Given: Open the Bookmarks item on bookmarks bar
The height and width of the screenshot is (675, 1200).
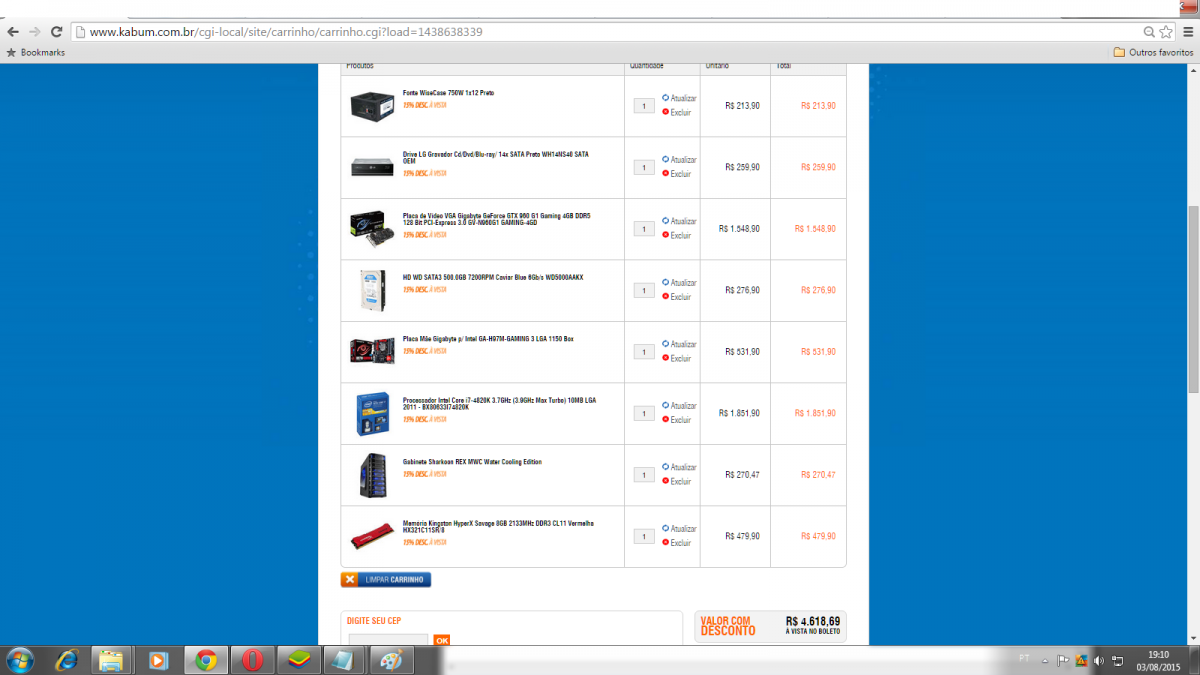Looking at the screenshot, I should pyautogui.click(x=36, y=52).
